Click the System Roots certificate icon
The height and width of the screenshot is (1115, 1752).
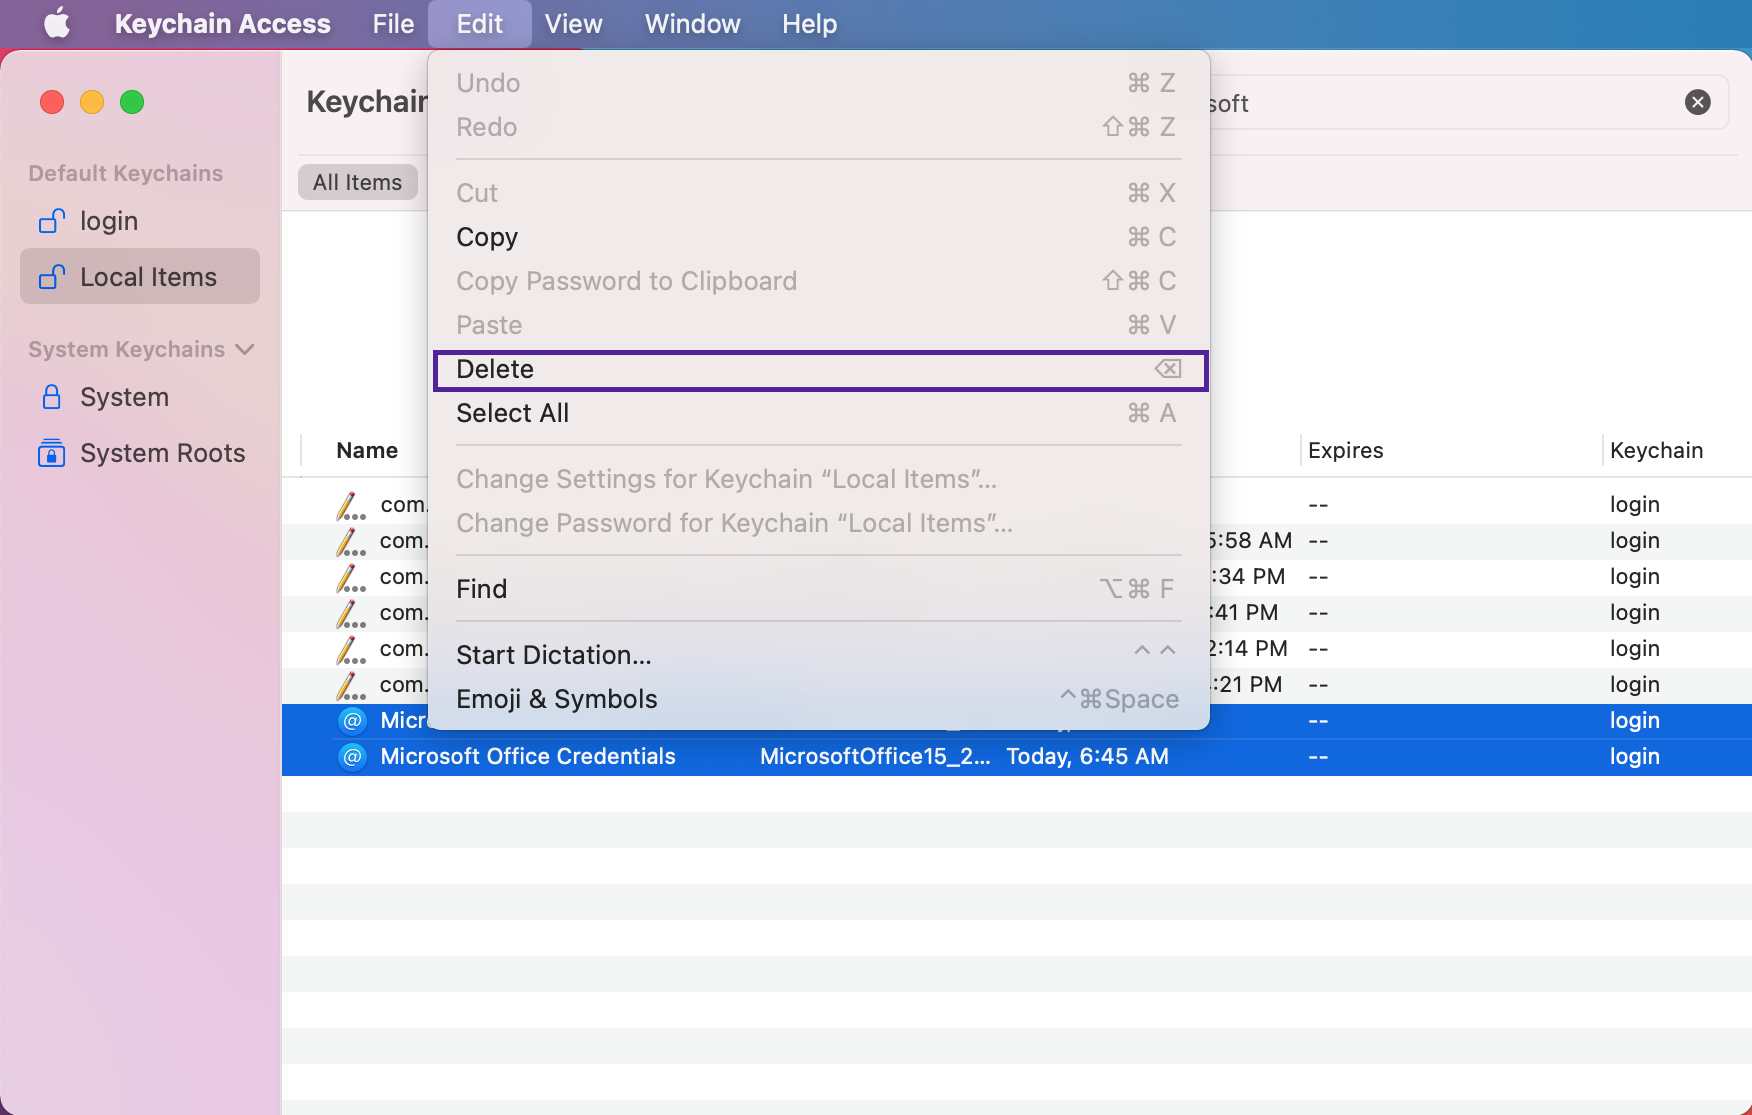[x=52, y=453]
